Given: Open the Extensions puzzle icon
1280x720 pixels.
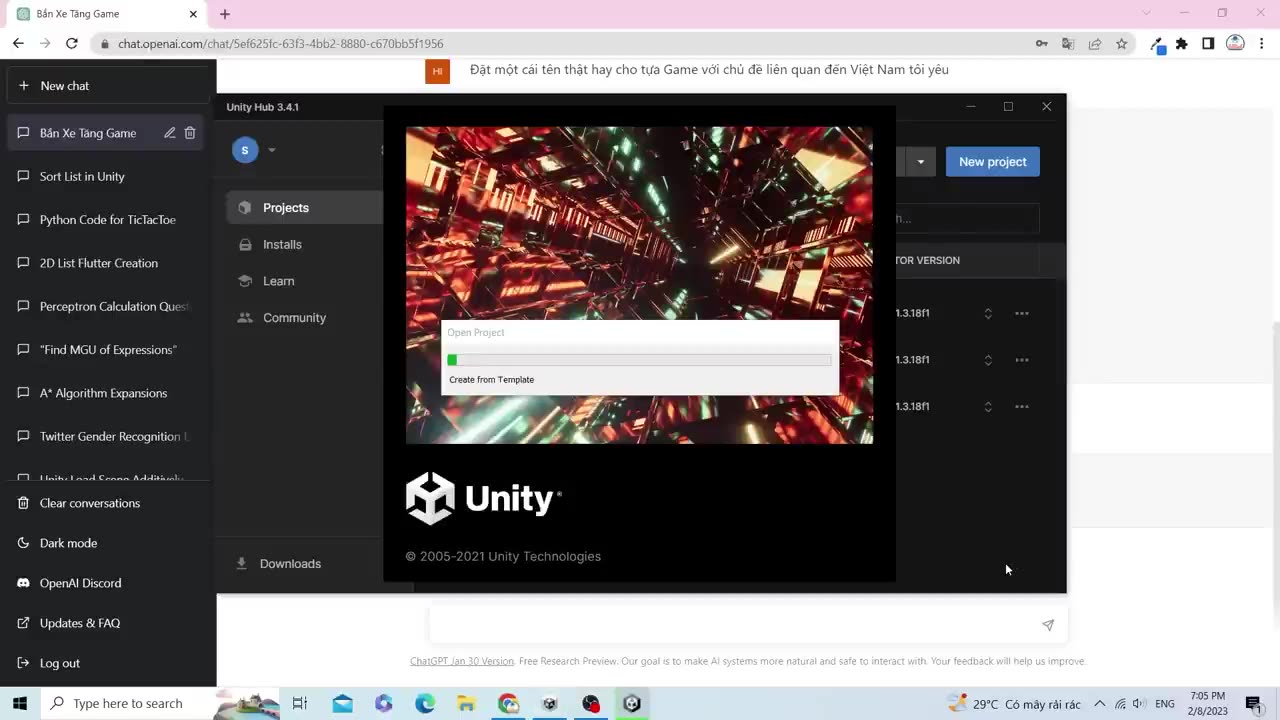Looking at the screenshot, I should pyautogui.click(x=1182, y=44).
